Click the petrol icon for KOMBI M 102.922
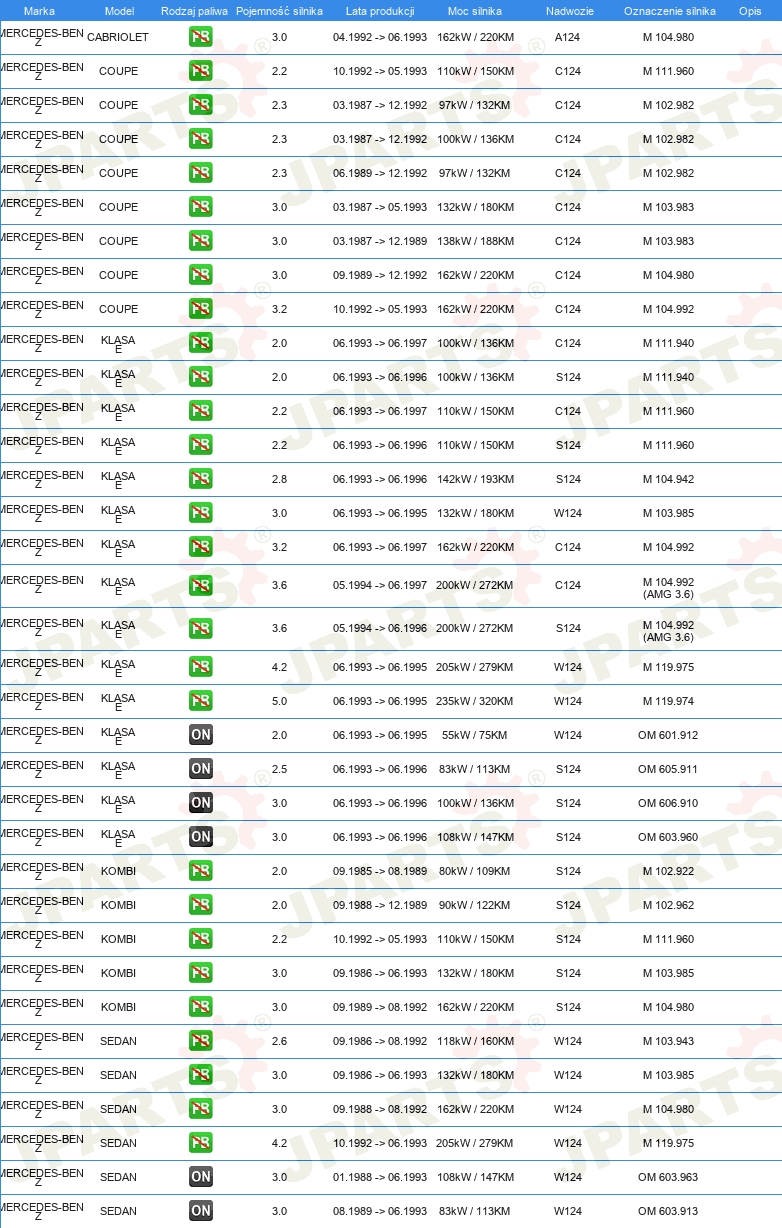The height and width of the screenshot is (1228, 782). (201, 871)
